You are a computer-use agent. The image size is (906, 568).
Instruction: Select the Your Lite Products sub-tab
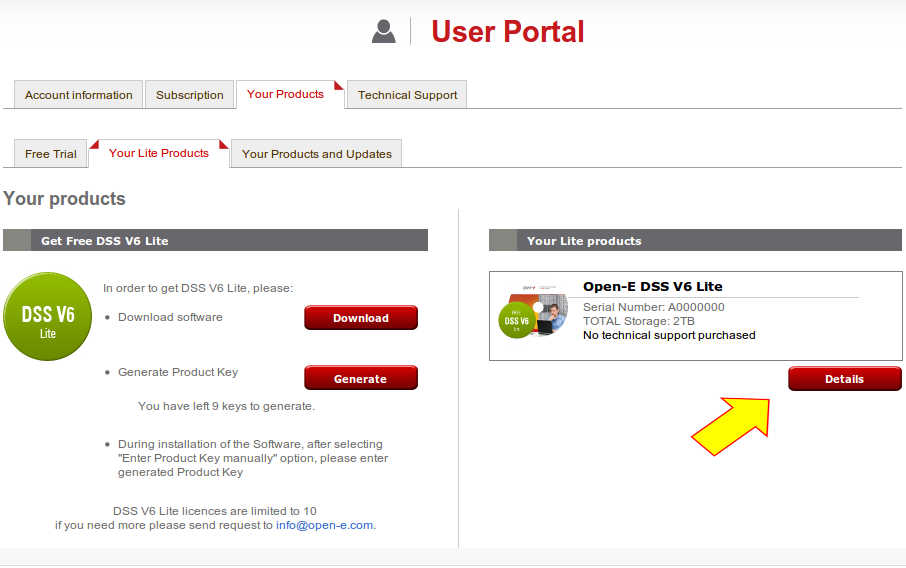159,153
